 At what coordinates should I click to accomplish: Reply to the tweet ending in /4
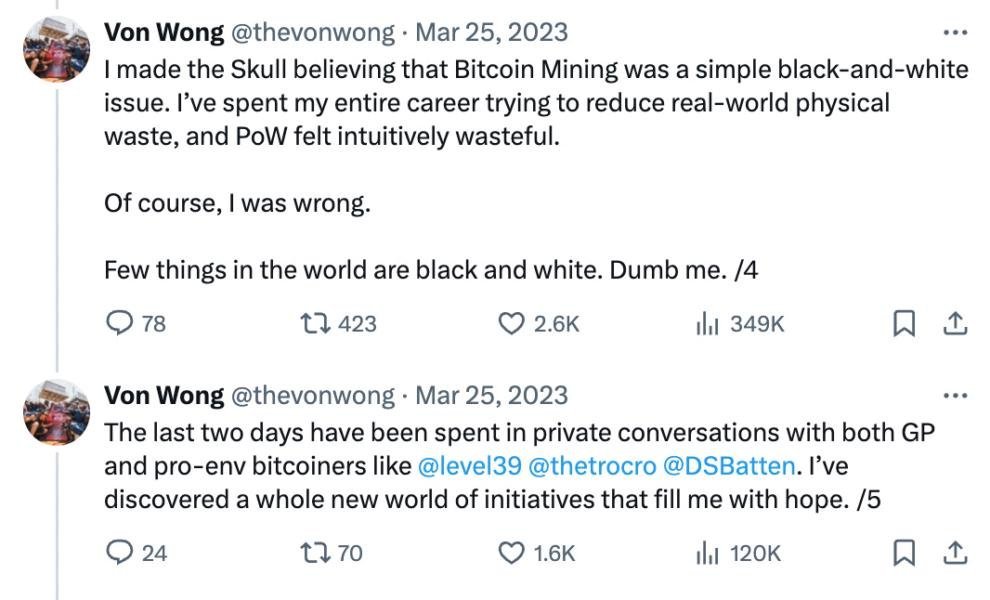click(120, 324)
